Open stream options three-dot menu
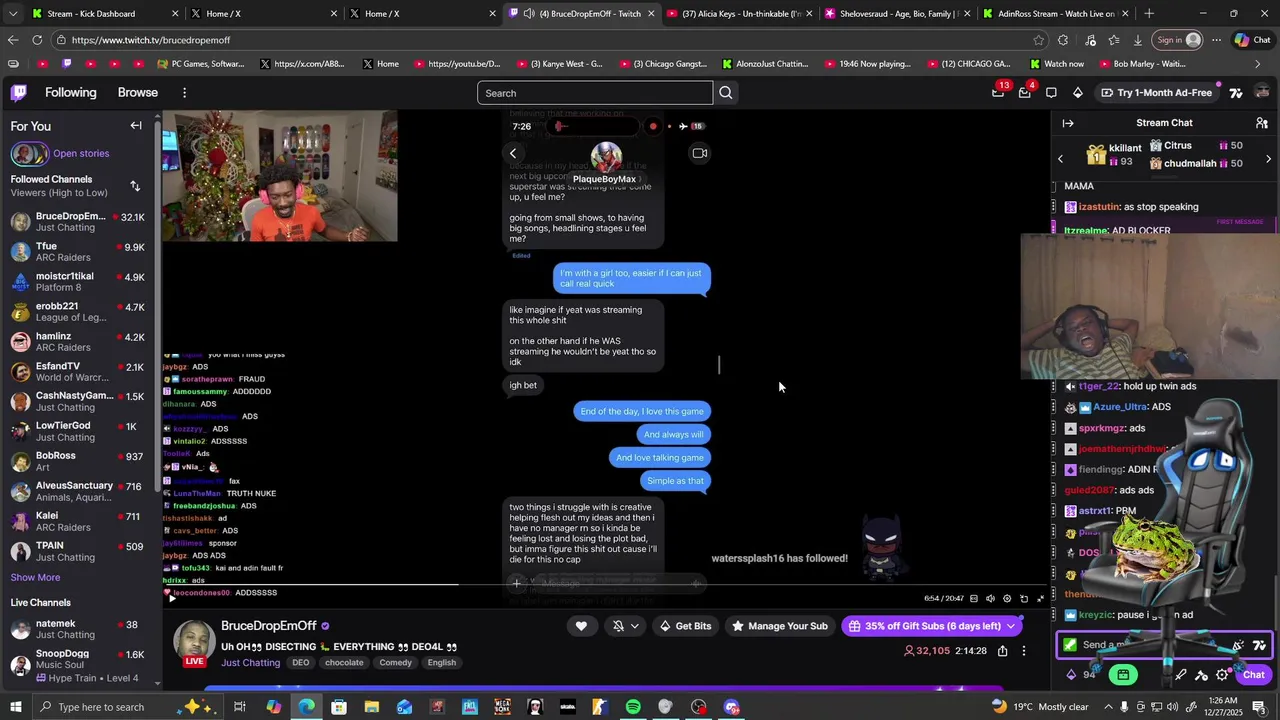 click(1024, 651)
